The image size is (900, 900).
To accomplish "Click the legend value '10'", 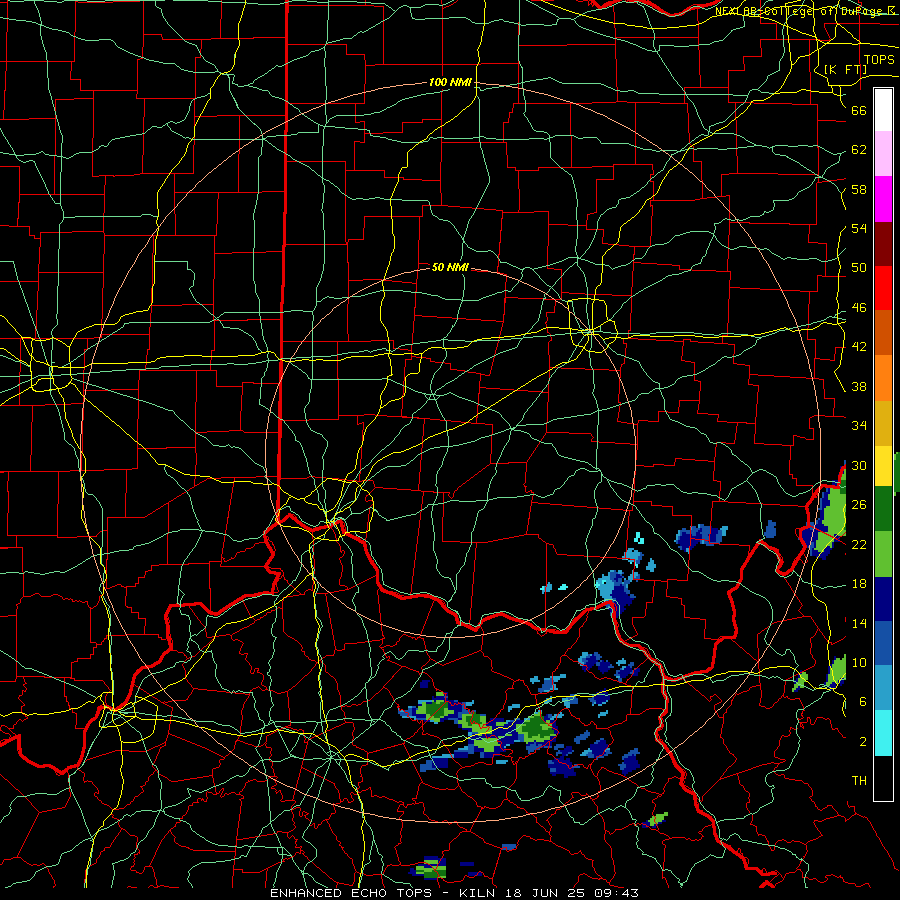I will pyautogui.click(x=859, y=662).
